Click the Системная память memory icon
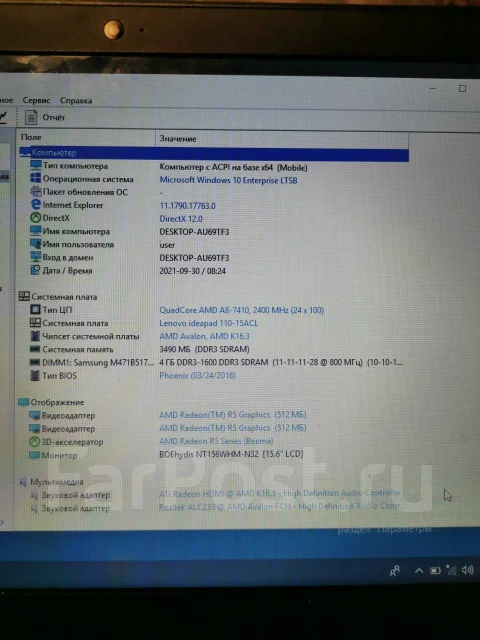480x640 pixels. [36, 349]
